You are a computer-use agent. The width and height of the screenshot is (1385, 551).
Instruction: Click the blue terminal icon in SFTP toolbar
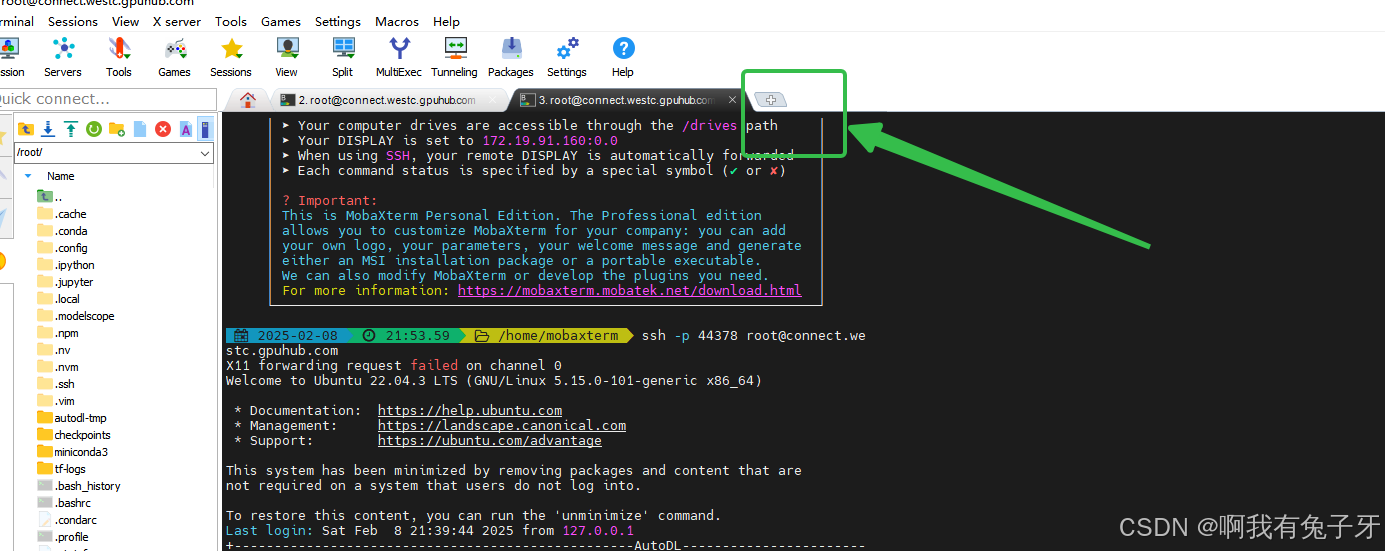(206, 129)
